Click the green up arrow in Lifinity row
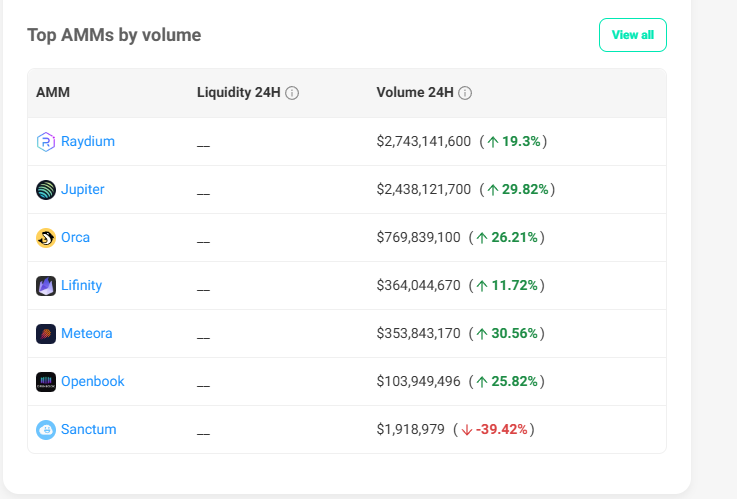Viewport: 737px width, 499px height. click(482, 286)
